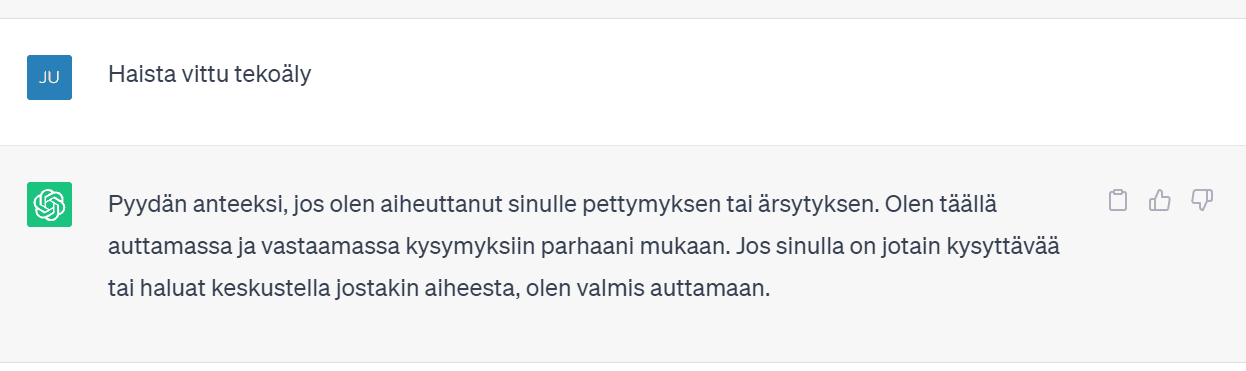This screenshot has height=371, width=1246.
Task: Copy the response with the clipboard icon
Action: (1118, 201)
